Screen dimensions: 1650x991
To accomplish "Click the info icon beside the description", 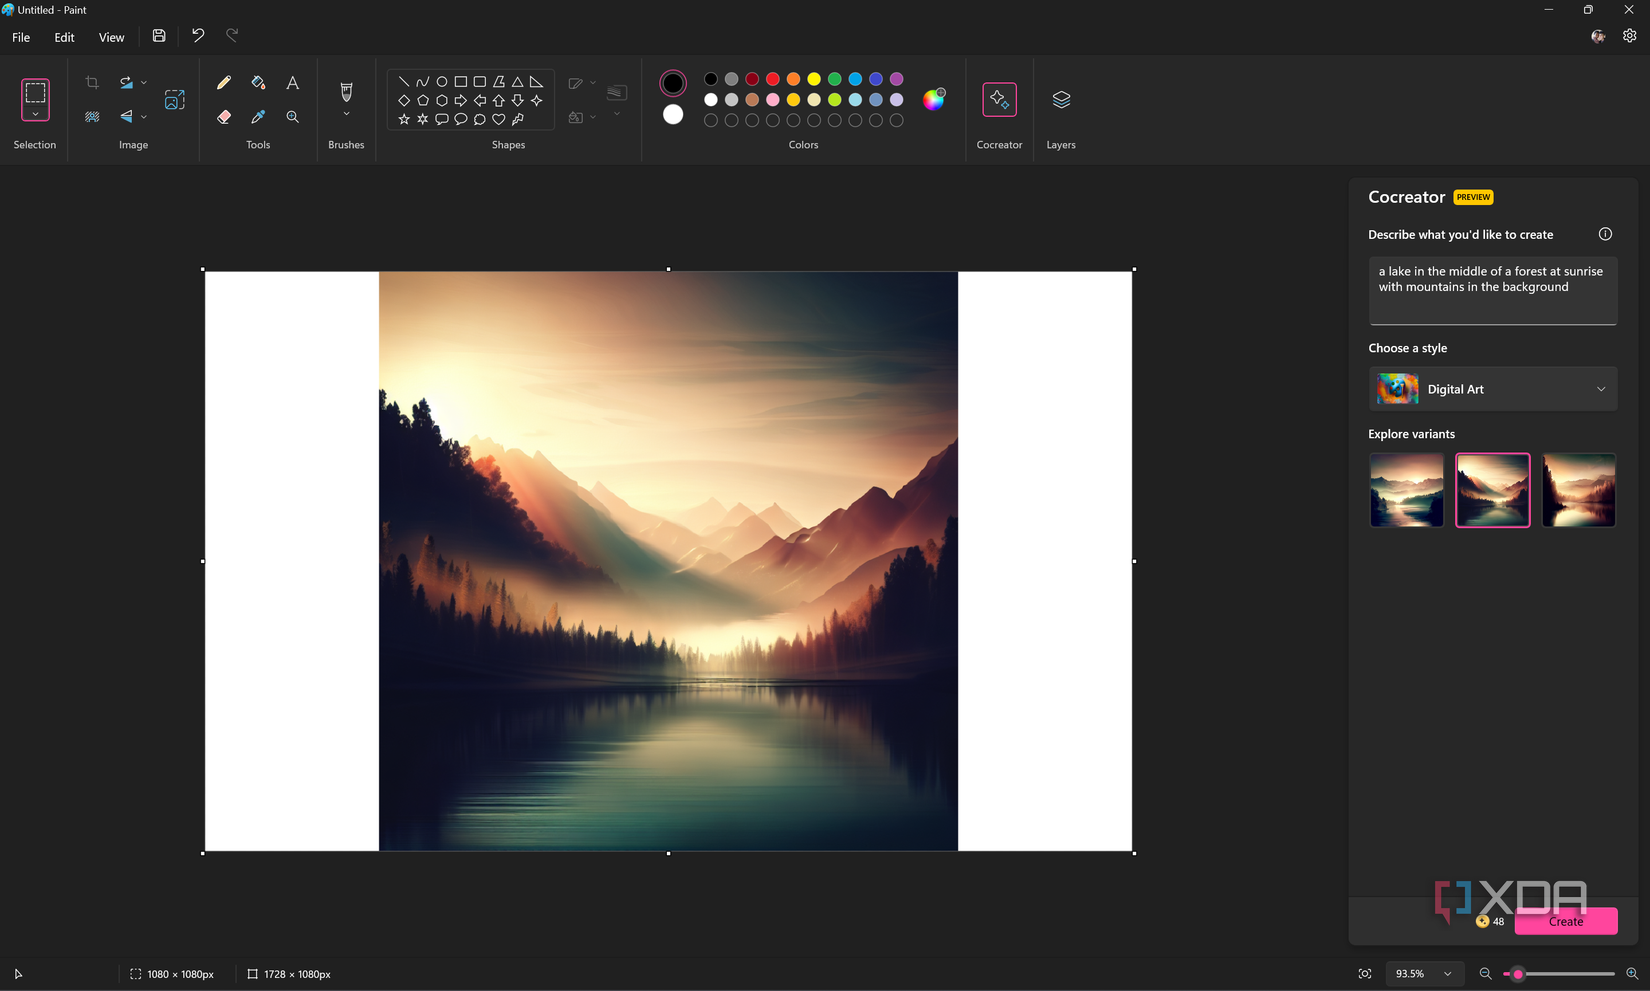I will 1605,234.
